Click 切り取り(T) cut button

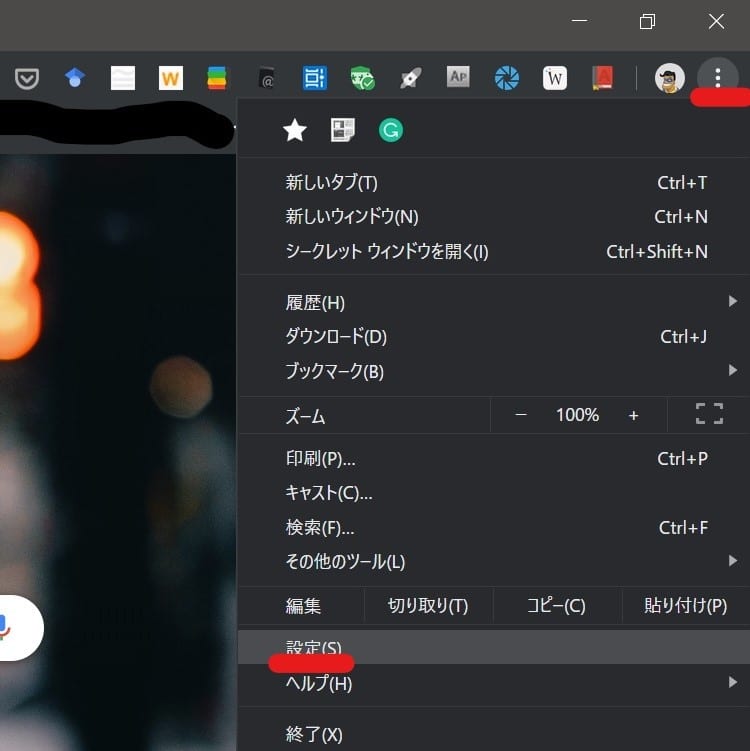pyautogui.click(x=428, y=606)
